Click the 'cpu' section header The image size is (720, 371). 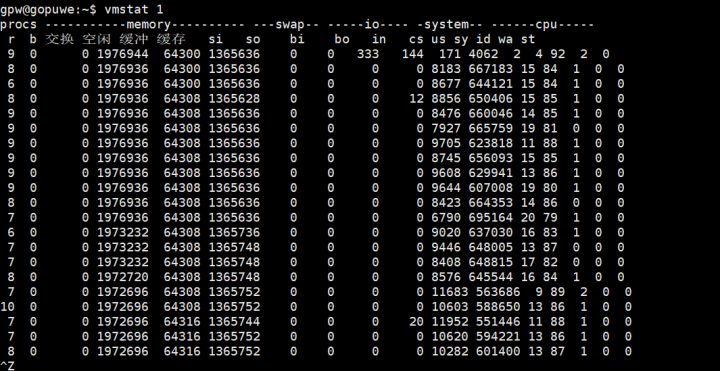point(546,24)
